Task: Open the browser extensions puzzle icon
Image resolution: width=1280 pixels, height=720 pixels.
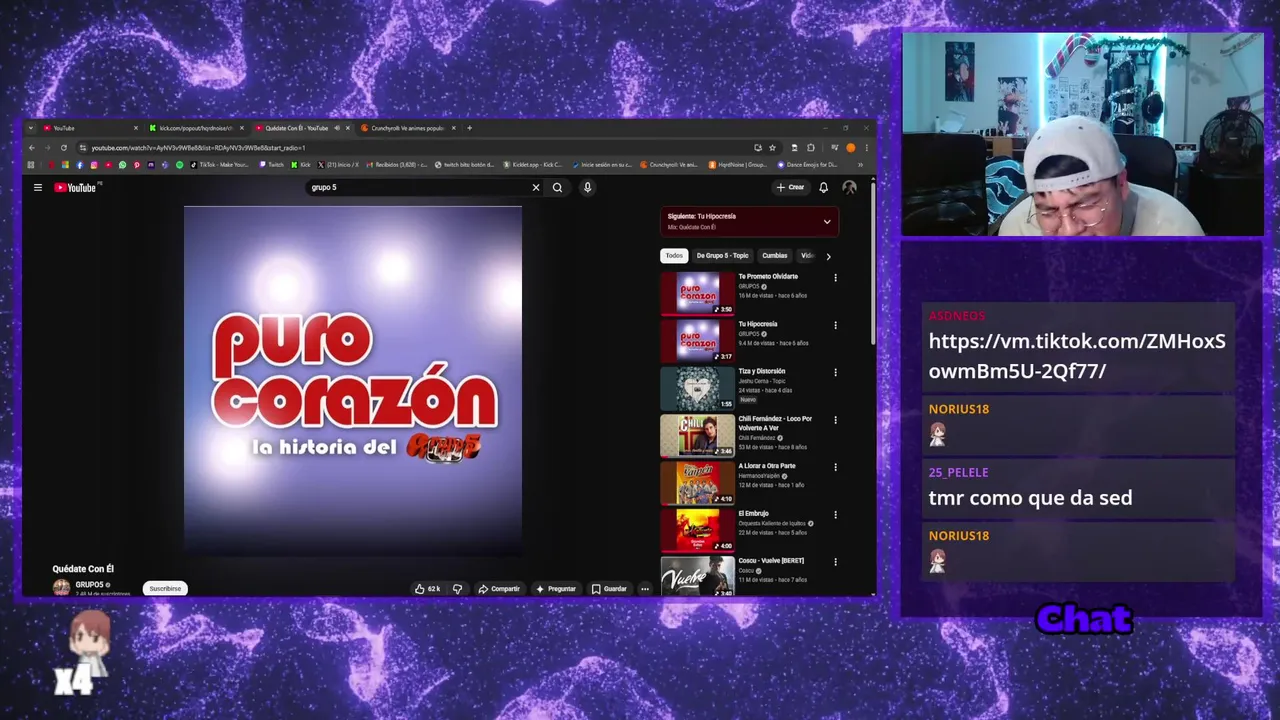Action: 810,147
